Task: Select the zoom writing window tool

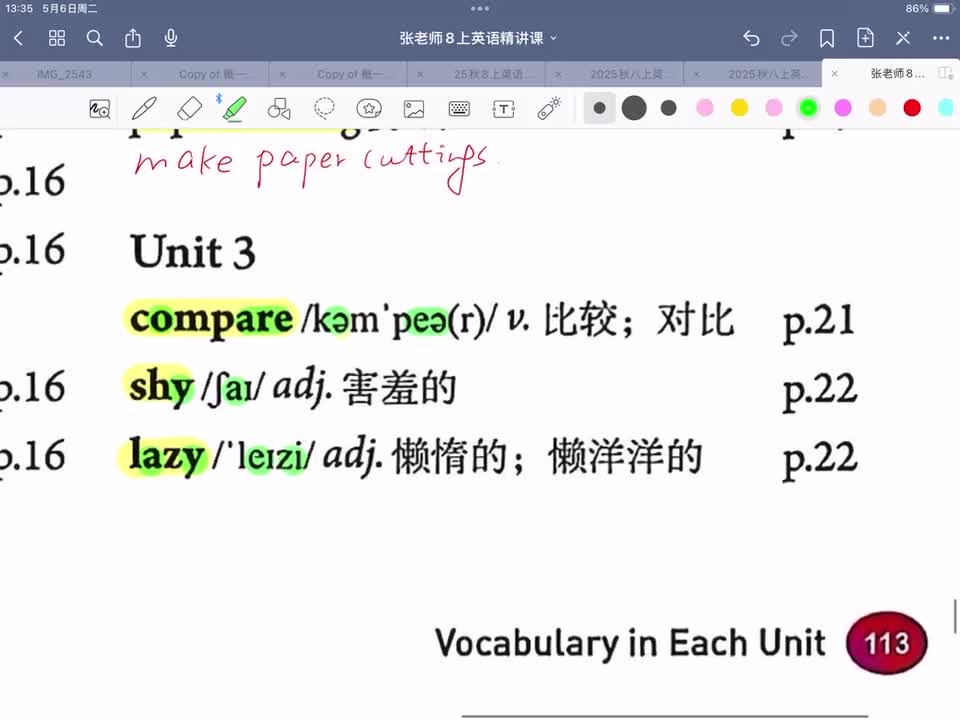Action: 100,109
